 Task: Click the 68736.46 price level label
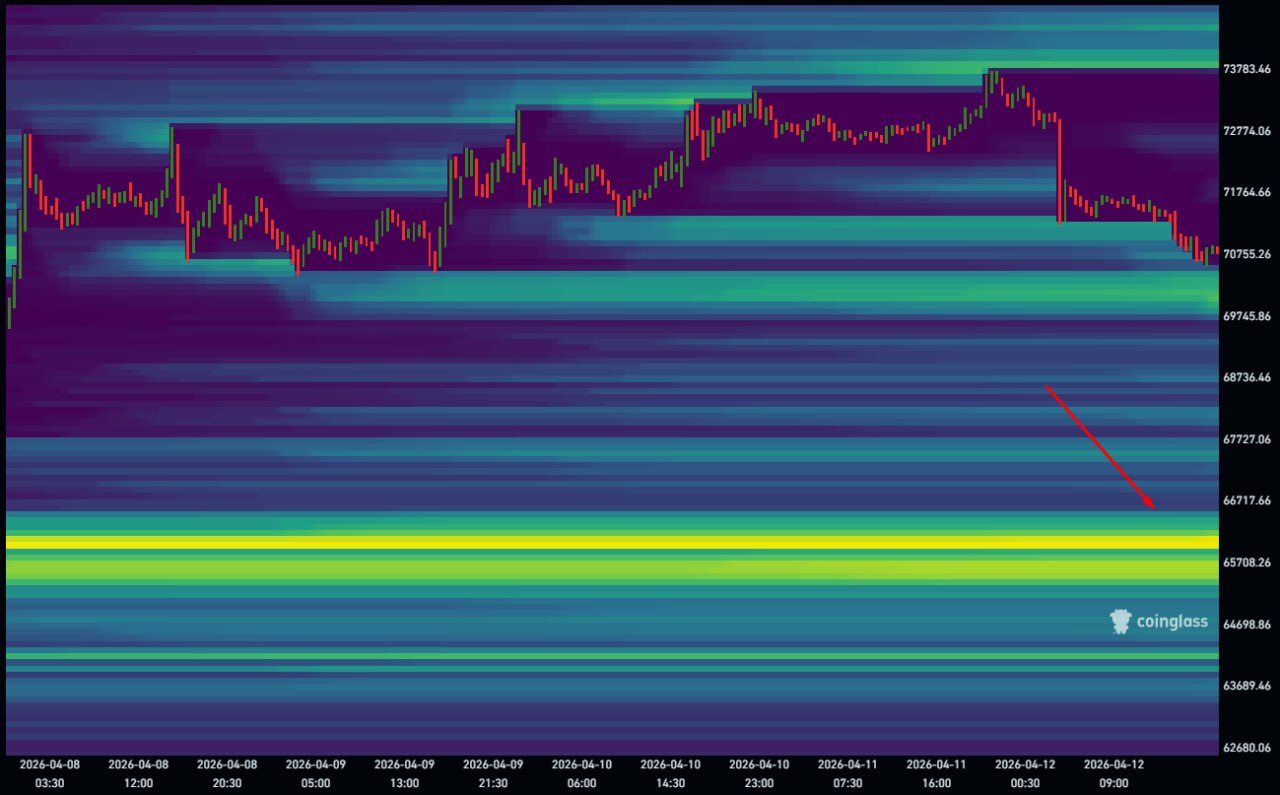[1247, 377]
